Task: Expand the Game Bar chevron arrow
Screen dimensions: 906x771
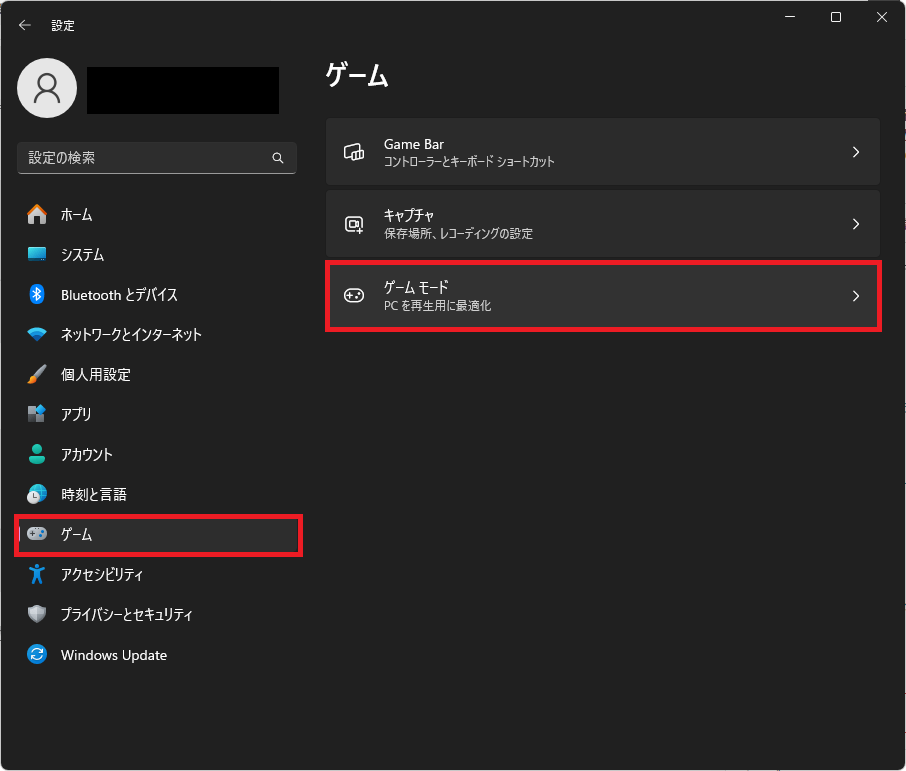Action: point(855,152)
